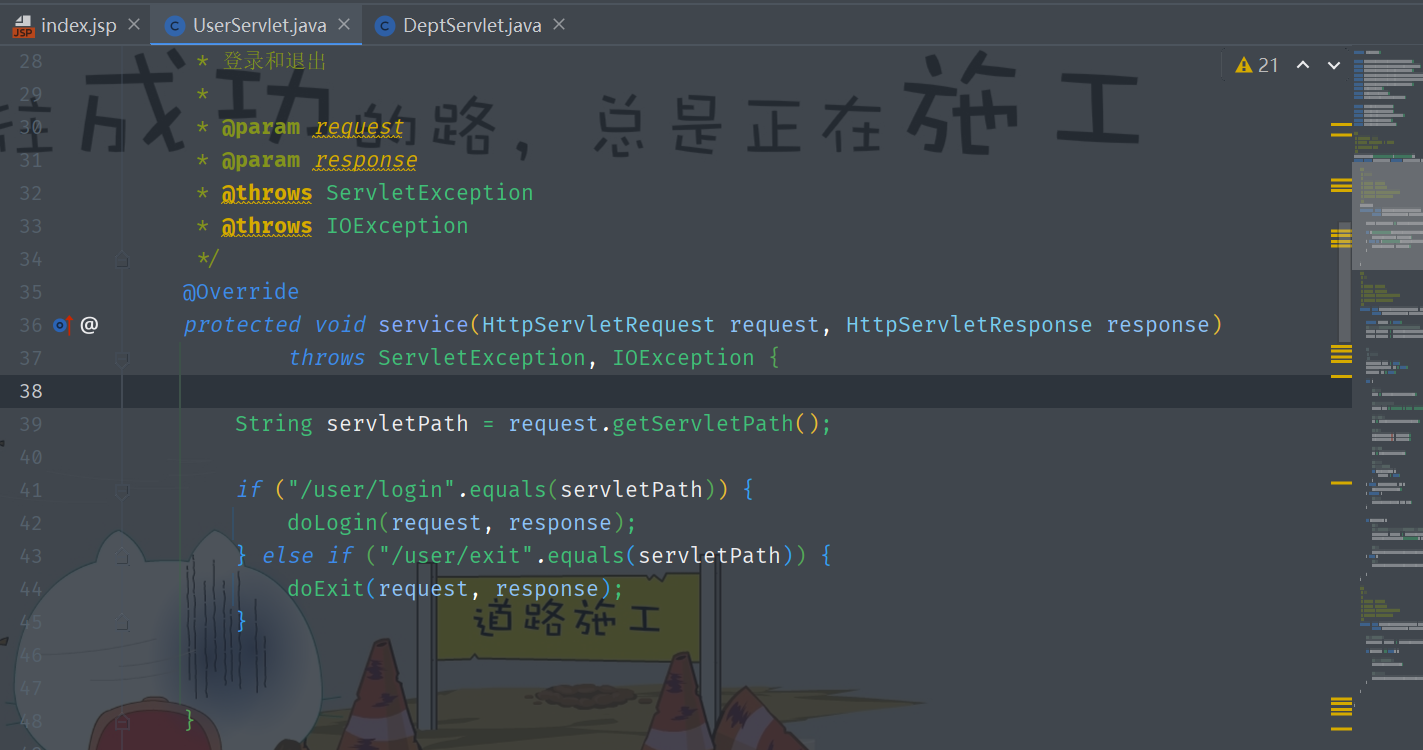
Task: Place the cursor on the service method name
Action: coord(423,325)
